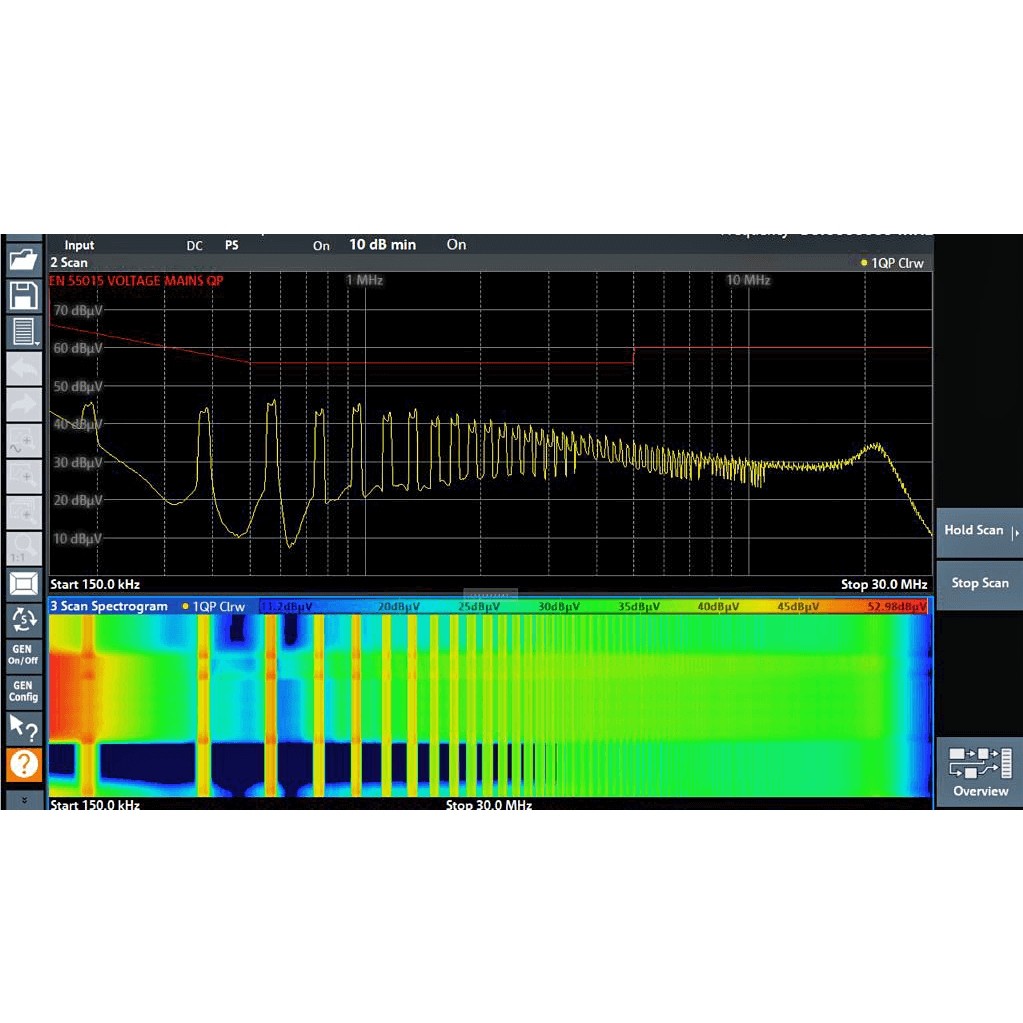Image resolution: width=1023 pixels, height=1023 pixels.
Task: Select the graph zoom with waveform icon
Action: point(24,441)
